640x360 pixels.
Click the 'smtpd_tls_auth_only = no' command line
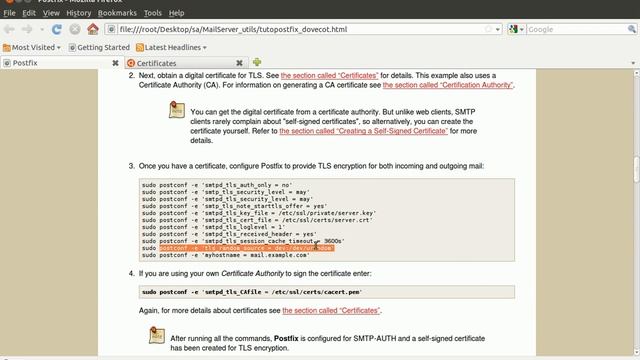(217, 185)
